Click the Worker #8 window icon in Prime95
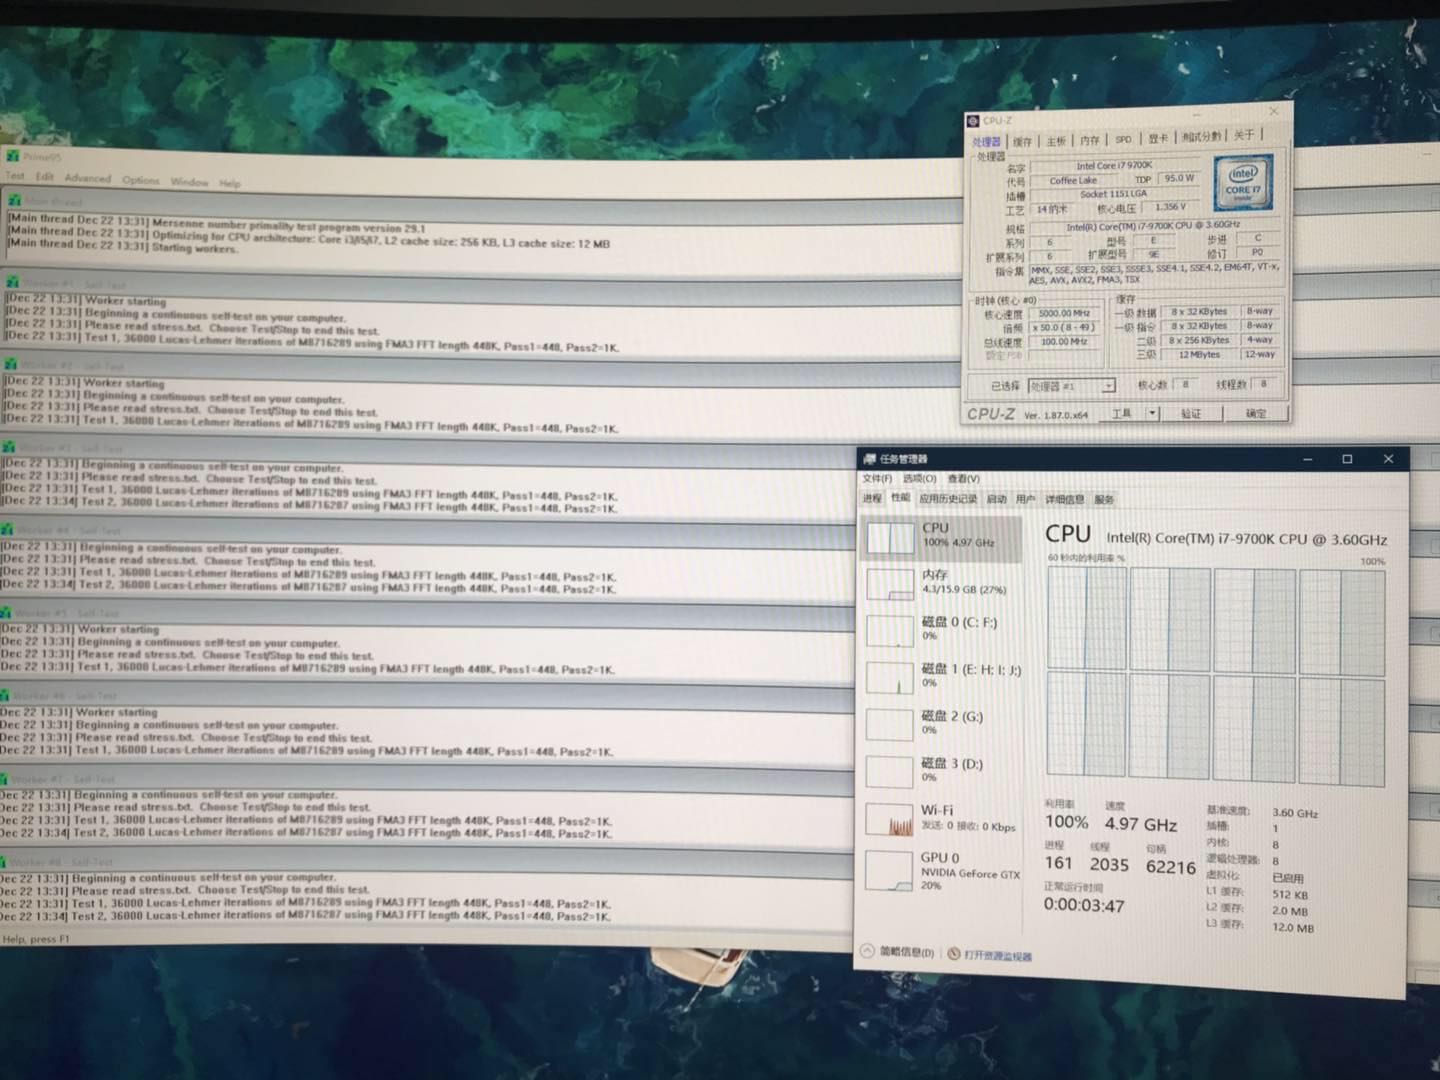This screenshot has height=1080, width=1440. point(5,861)
